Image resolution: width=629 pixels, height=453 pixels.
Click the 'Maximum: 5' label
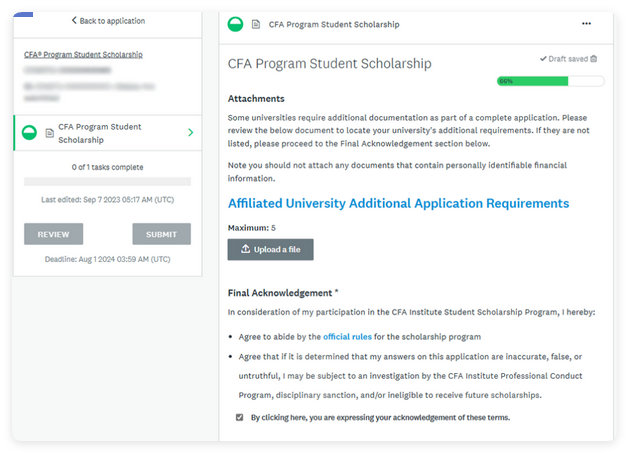click(252, 228)
